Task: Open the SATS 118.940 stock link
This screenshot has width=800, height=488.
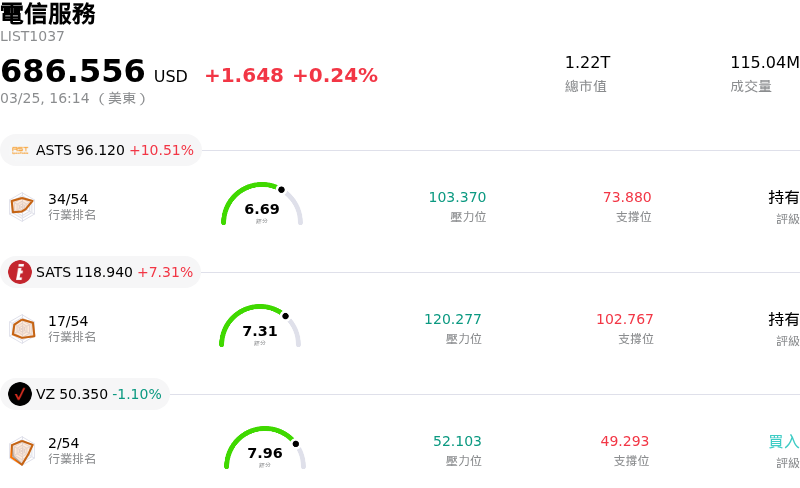Action: (84, 272)
